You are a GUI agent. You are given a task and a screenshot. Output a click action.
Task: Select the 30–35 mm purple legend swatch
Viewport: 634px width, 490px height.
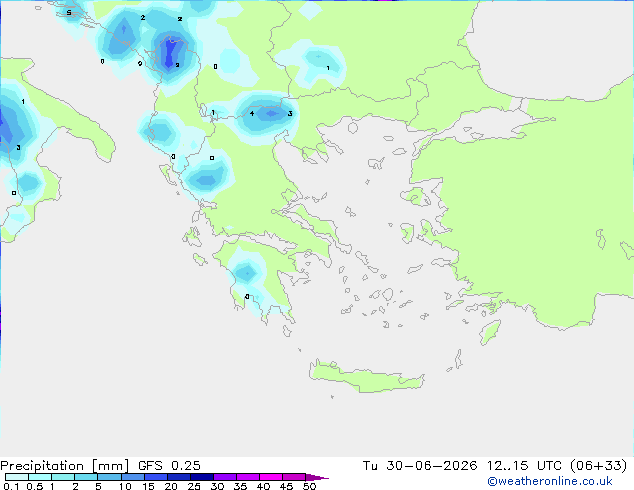pyautogui.click(x=224, y=477)
